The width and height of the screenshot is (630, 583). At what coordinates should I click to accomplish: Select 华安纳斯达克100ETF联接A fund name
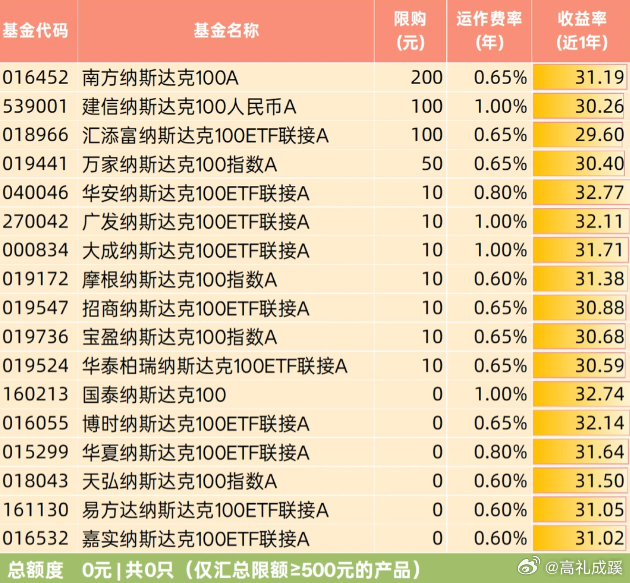(196, 193)
